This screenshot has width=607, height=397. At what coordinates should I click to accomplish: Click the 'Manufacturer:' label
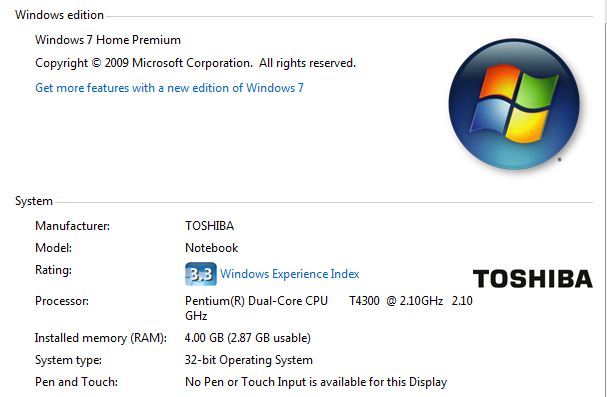coord(72,226)
